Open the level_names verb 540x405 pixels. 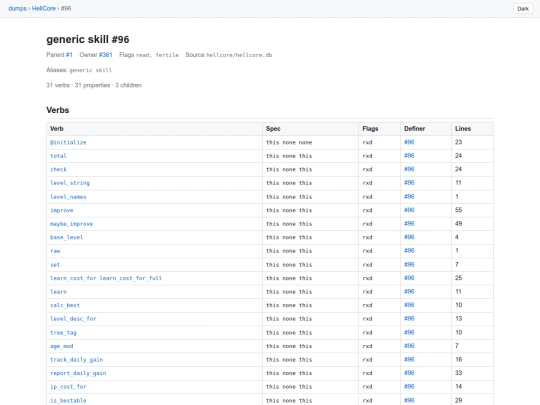click(68, 197)
